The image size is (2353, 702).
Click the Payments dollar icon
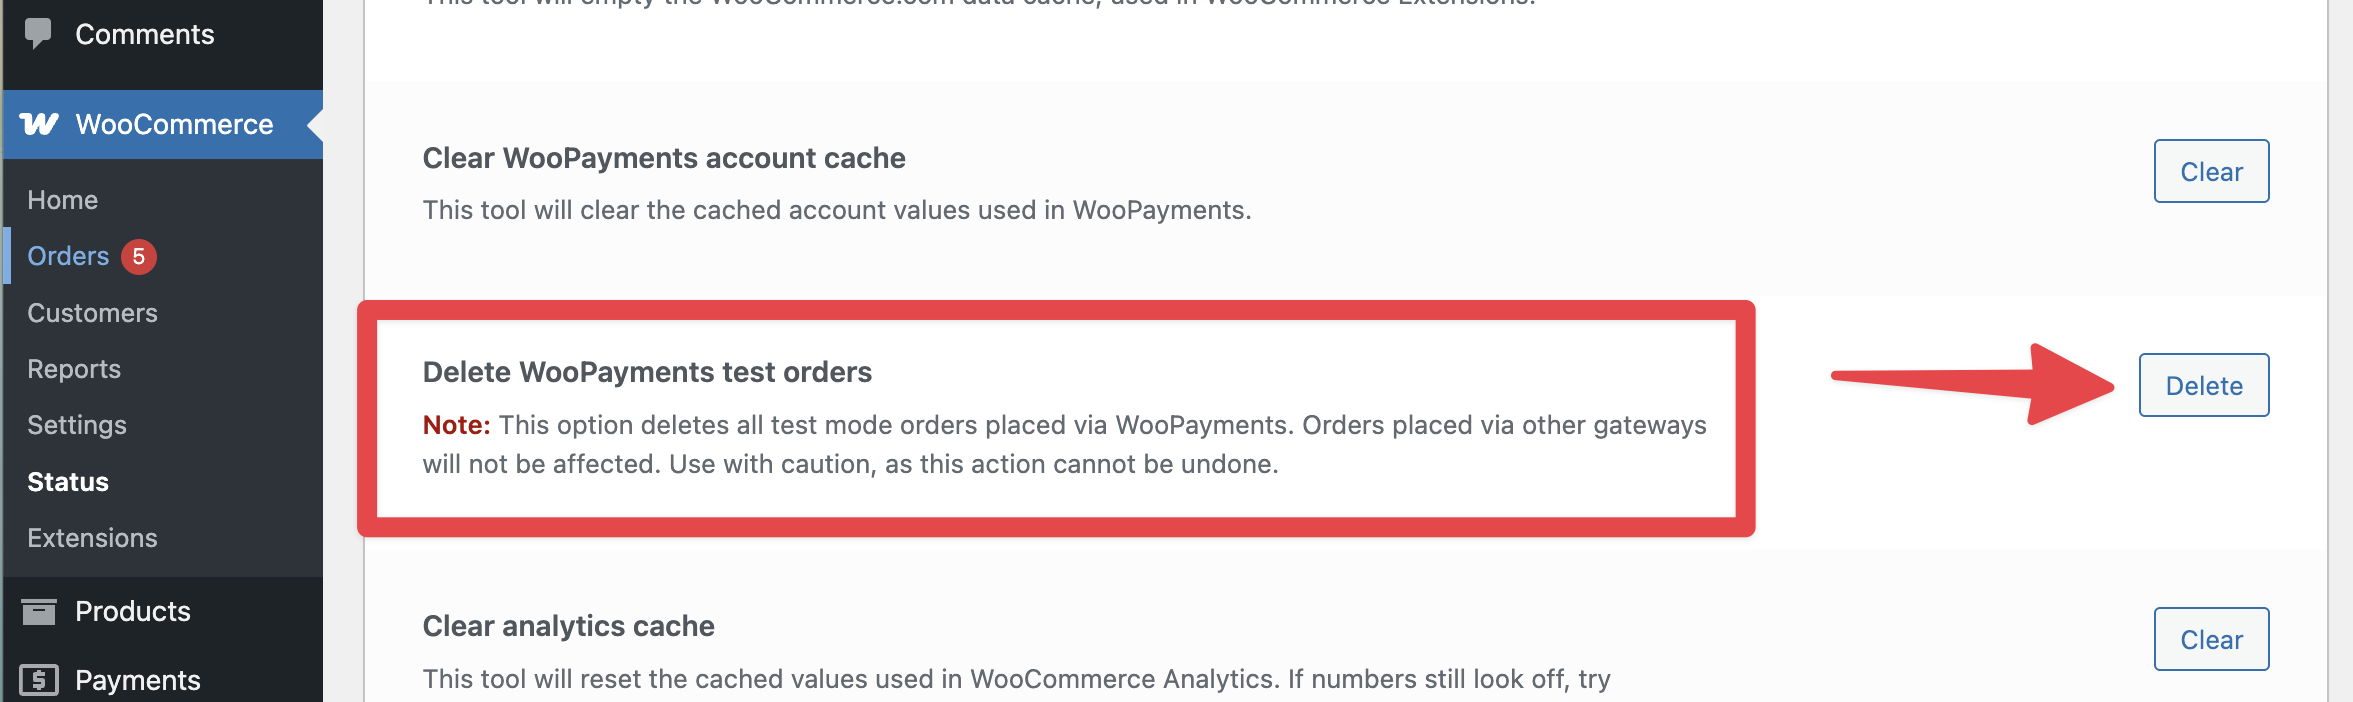tap(39, 680)
